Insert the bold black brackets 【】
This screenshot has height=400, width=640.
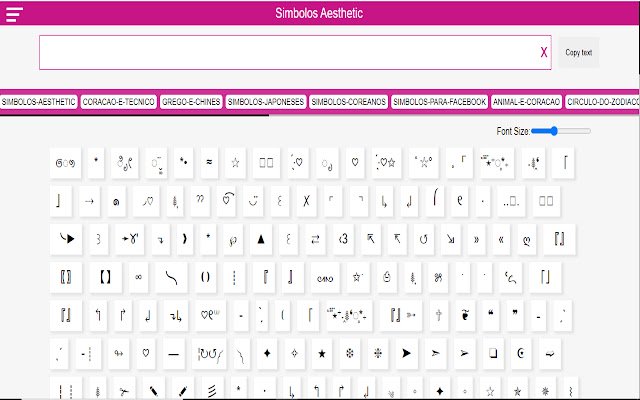(105, 278)
